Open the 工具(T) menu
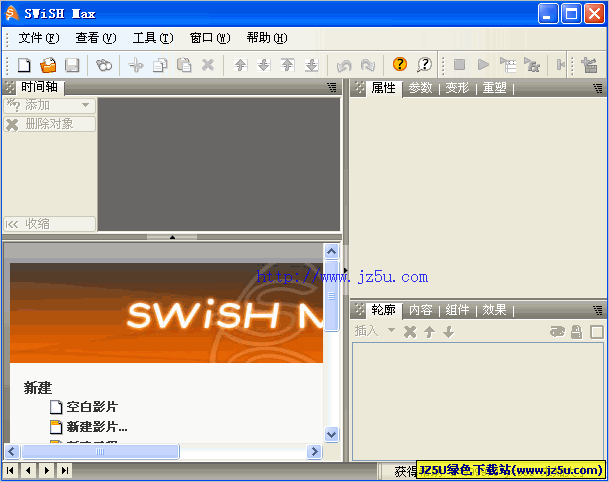 [153, 38]
